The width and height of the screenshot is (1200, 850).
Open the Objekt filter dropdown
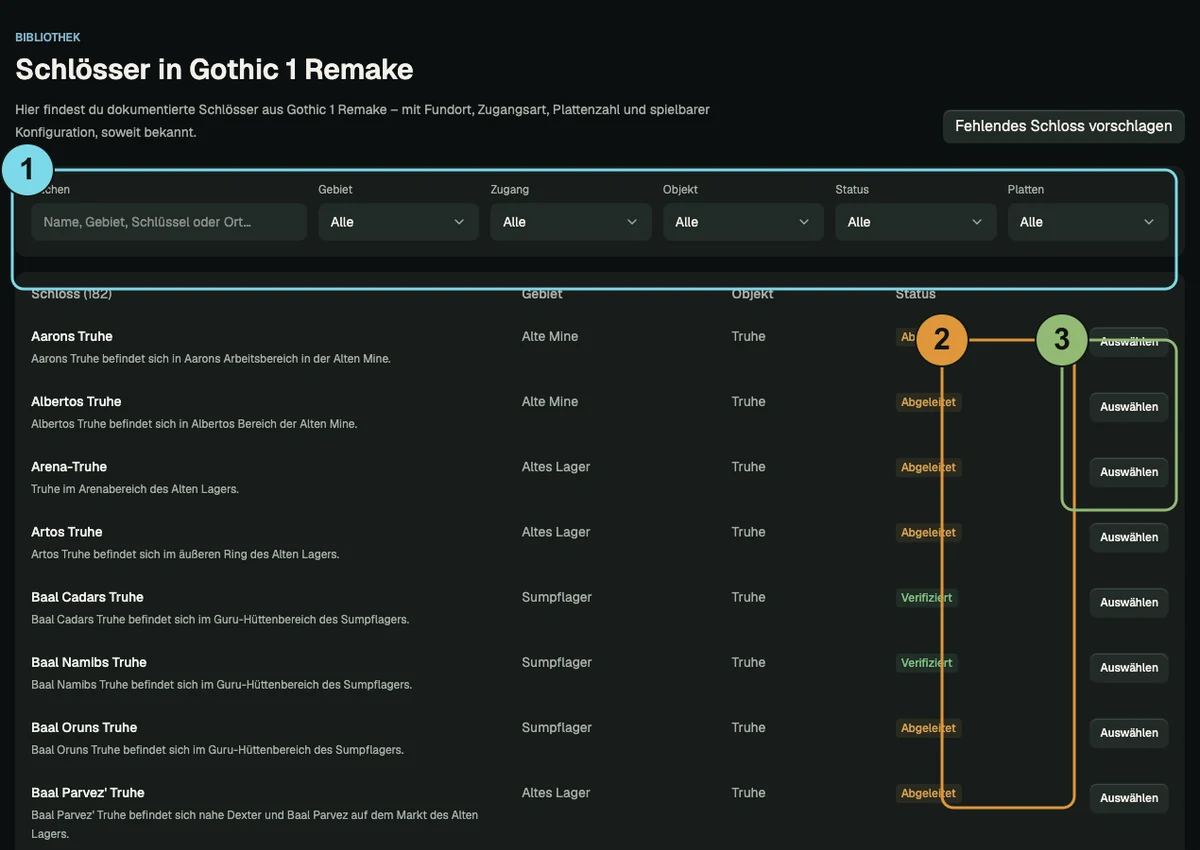point(743,222)
